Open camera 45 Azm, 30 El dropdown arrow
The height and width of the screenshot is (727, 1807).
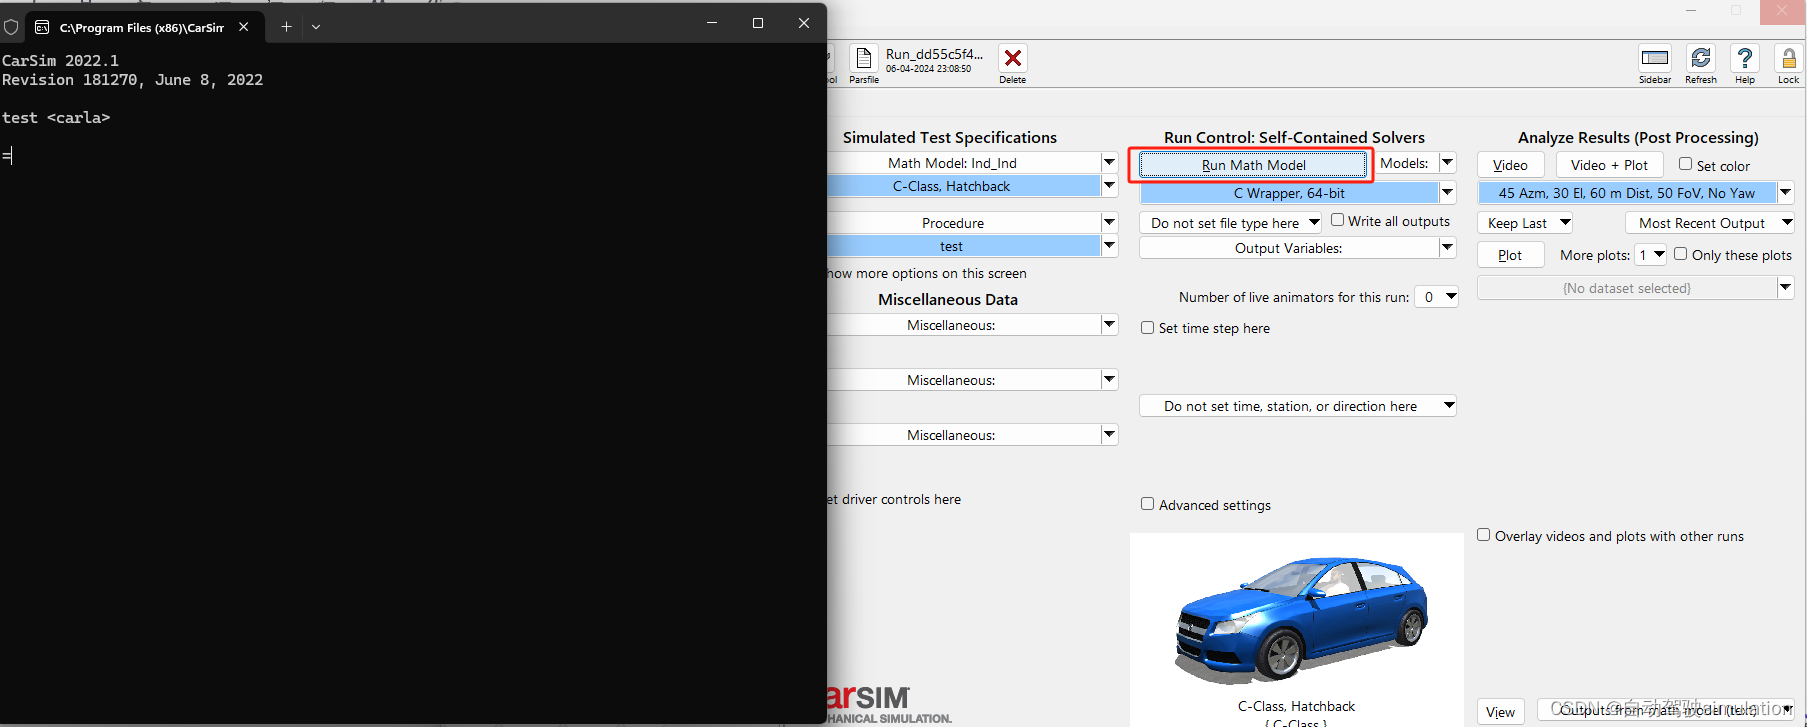click(1785, 192)
